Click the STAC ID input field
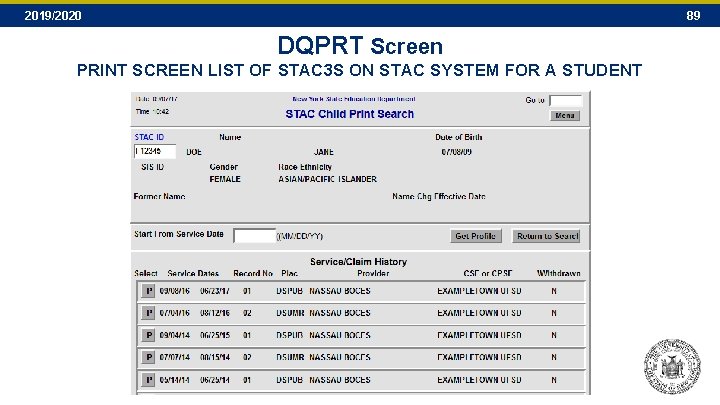This screenshot has width=720, height=405. coord(155,151)
